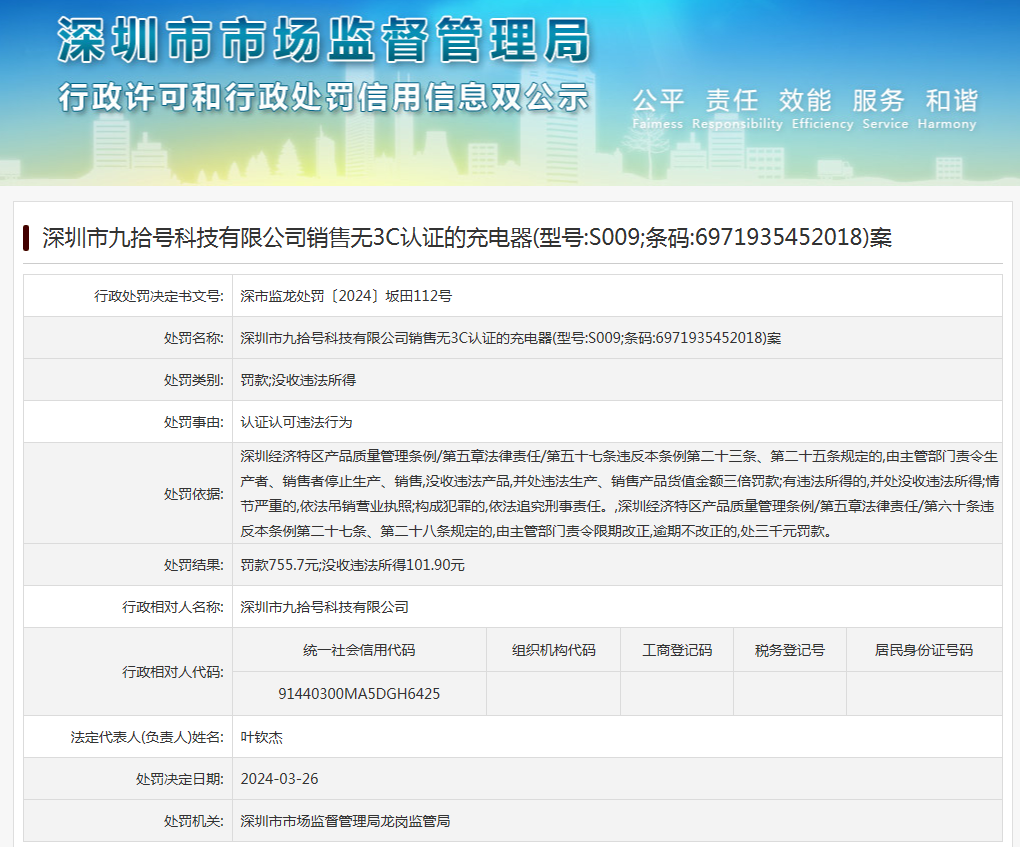Click the 处罚决定日期 label
Viewport: 1020px width, 847px height.
[x=180, y=779]
